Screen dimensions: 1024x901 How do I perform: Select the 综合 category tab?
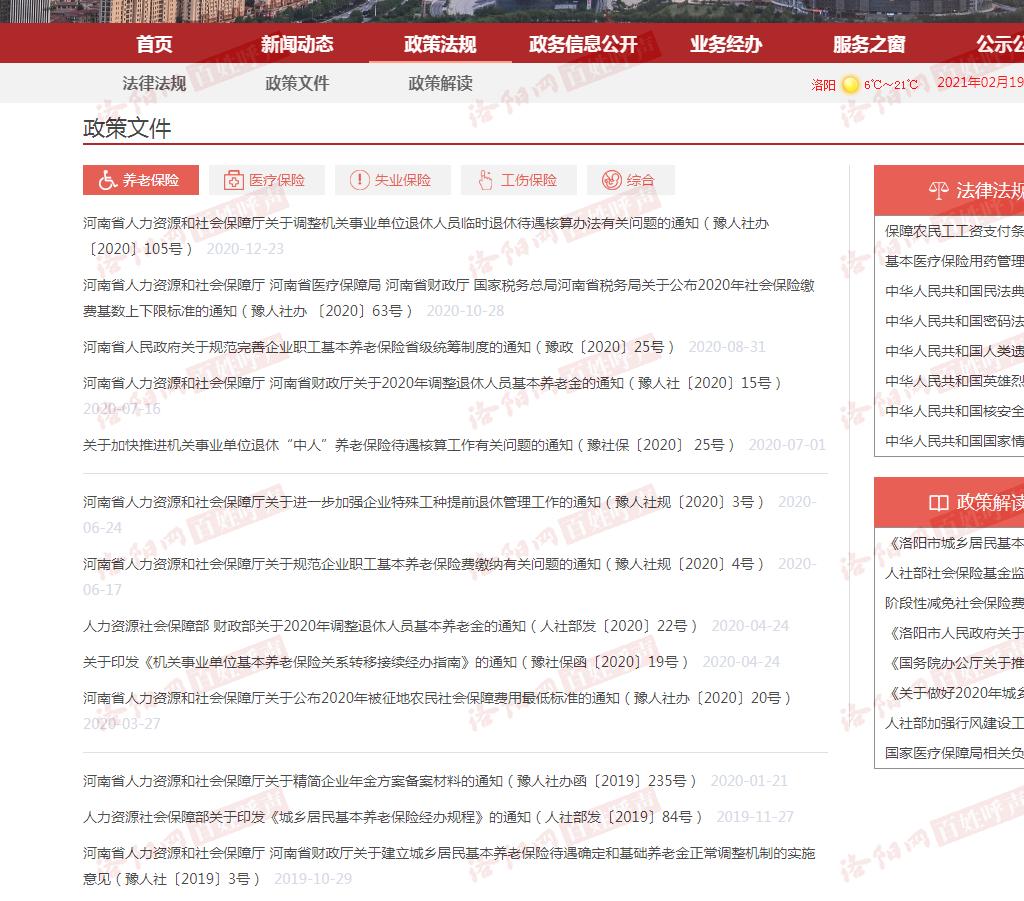(631, 180)
